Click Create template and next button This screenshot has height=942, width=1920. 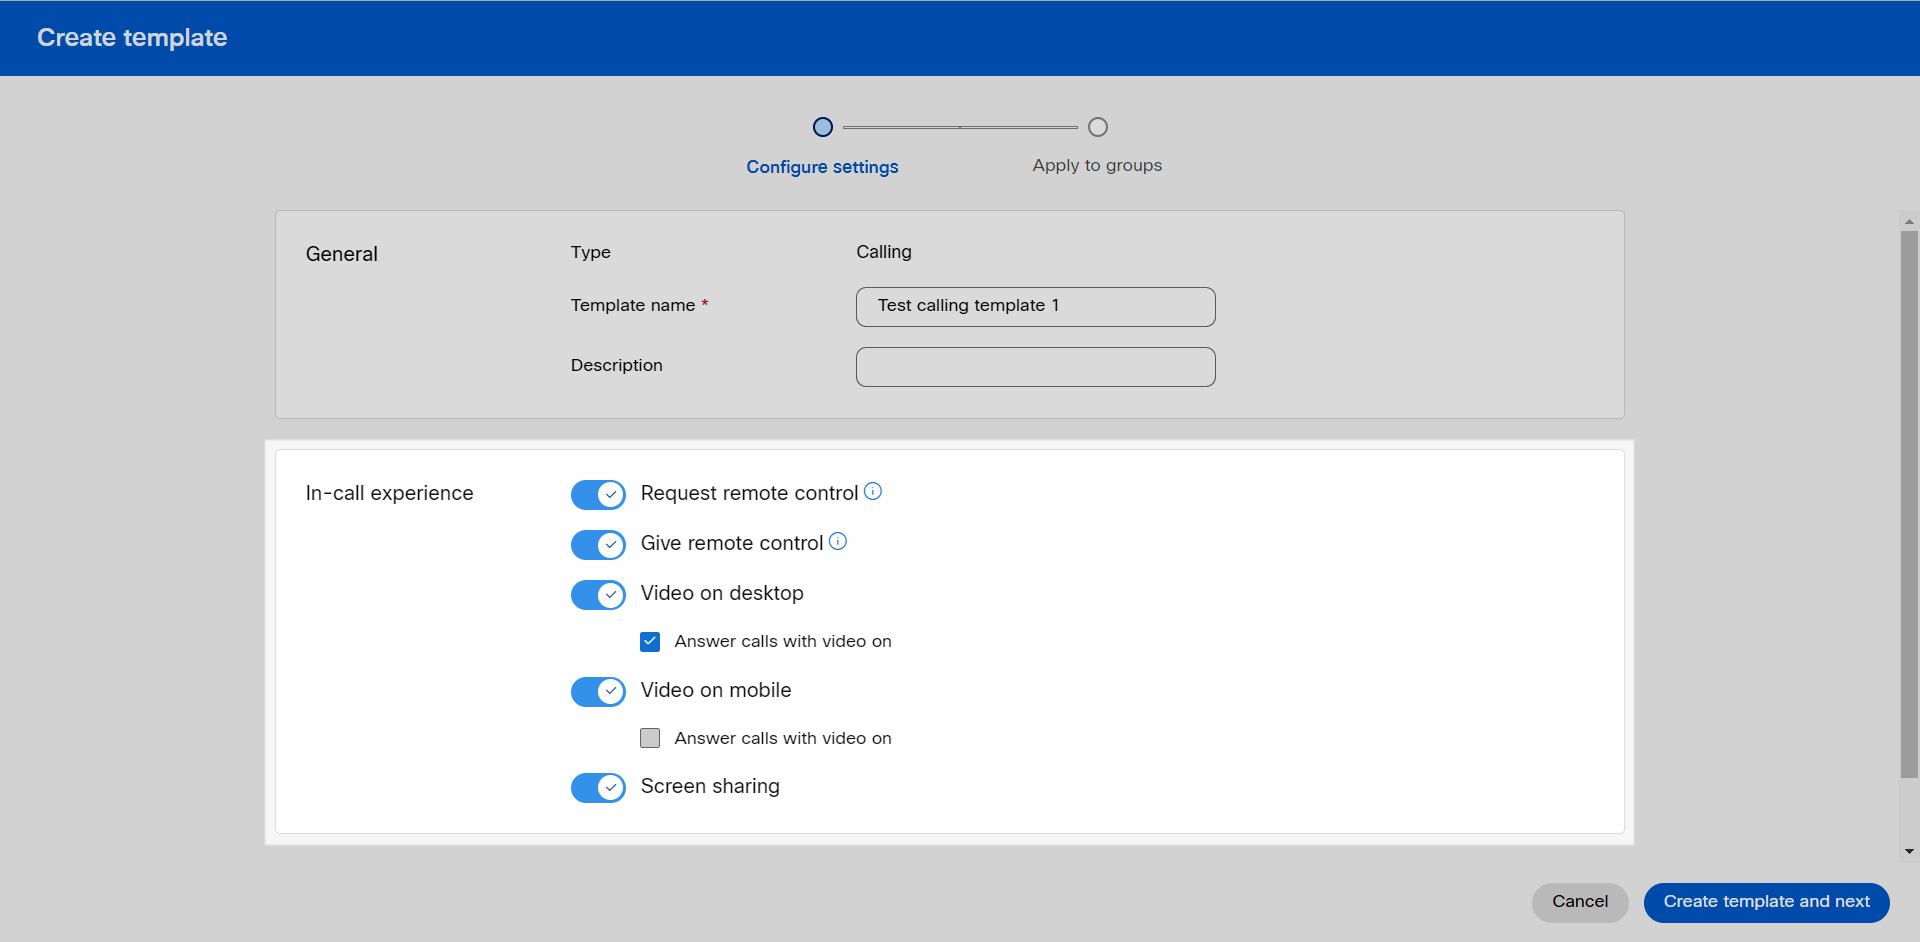coord(1767,902)
